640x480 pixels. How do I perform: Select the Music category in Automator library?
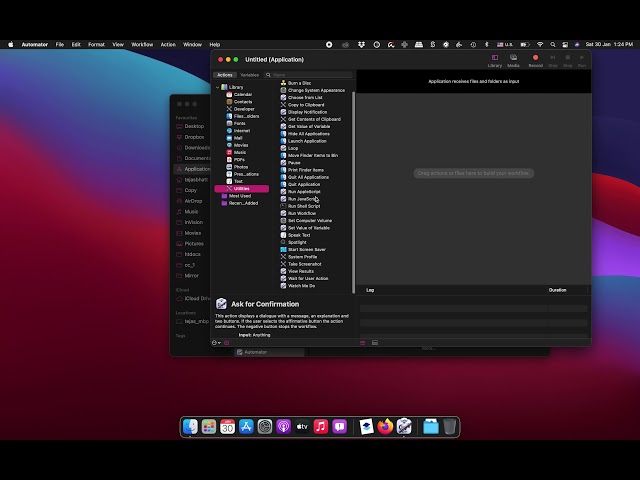point(240,153)
